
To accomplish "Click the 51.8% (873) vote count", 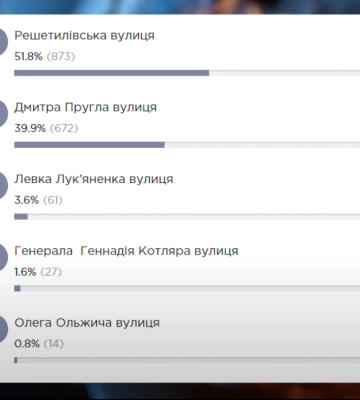I will point(45,56).
